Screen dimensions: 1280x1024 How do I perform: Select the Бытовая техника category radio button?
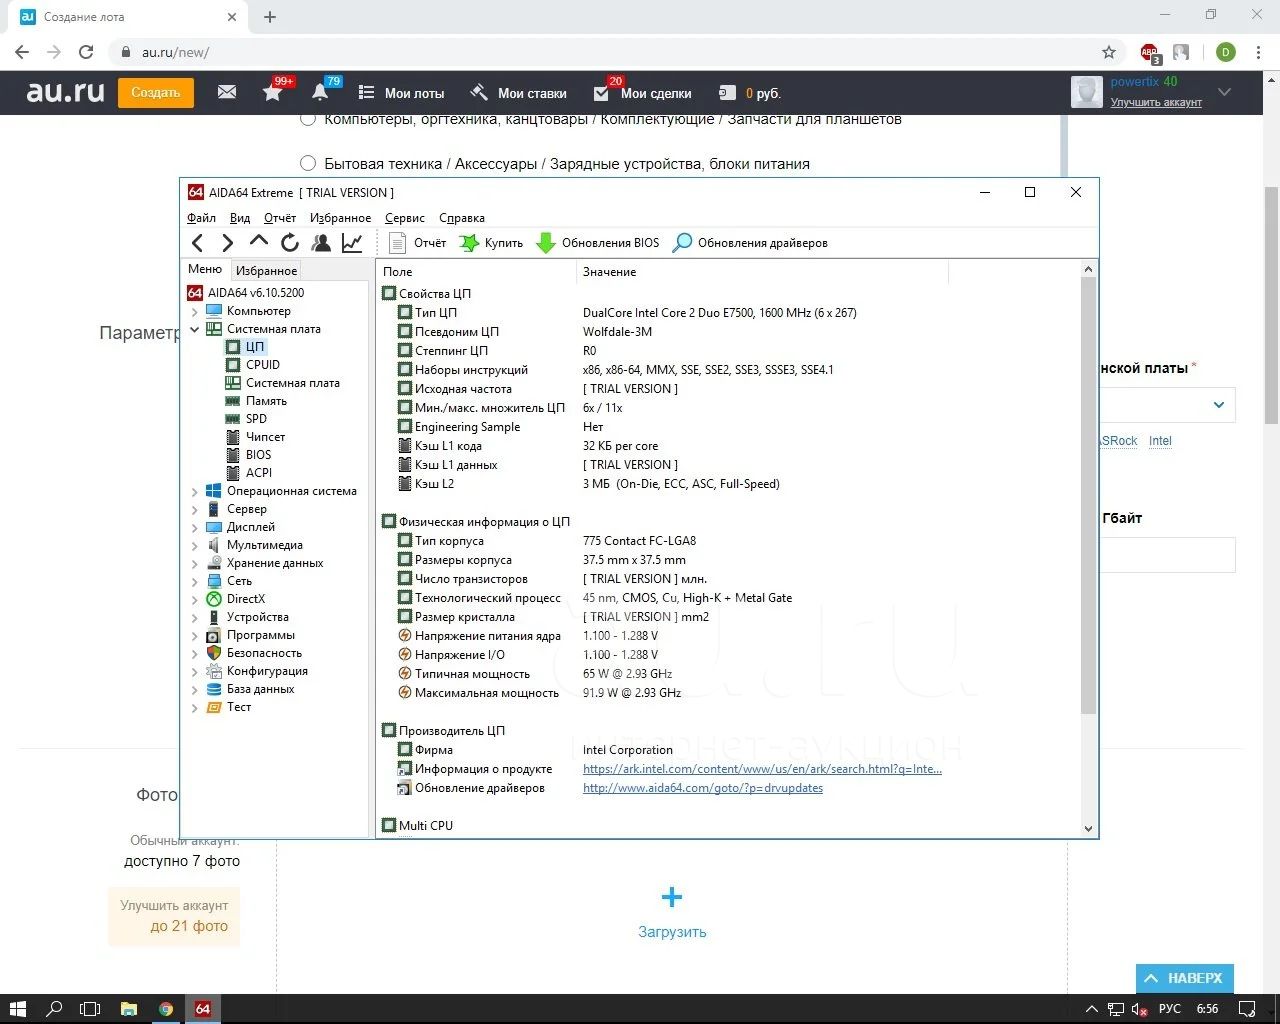(x=308, y=163)
